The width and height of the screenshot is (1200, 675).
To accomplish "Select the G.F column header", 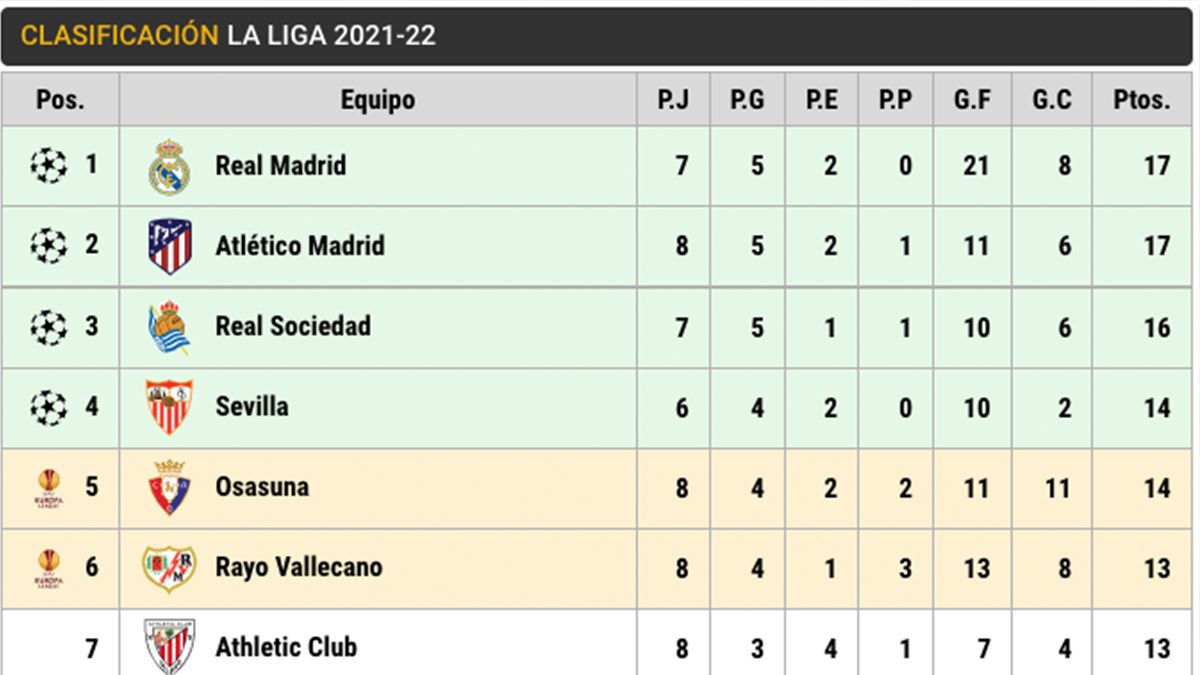I will coord(971,100).
